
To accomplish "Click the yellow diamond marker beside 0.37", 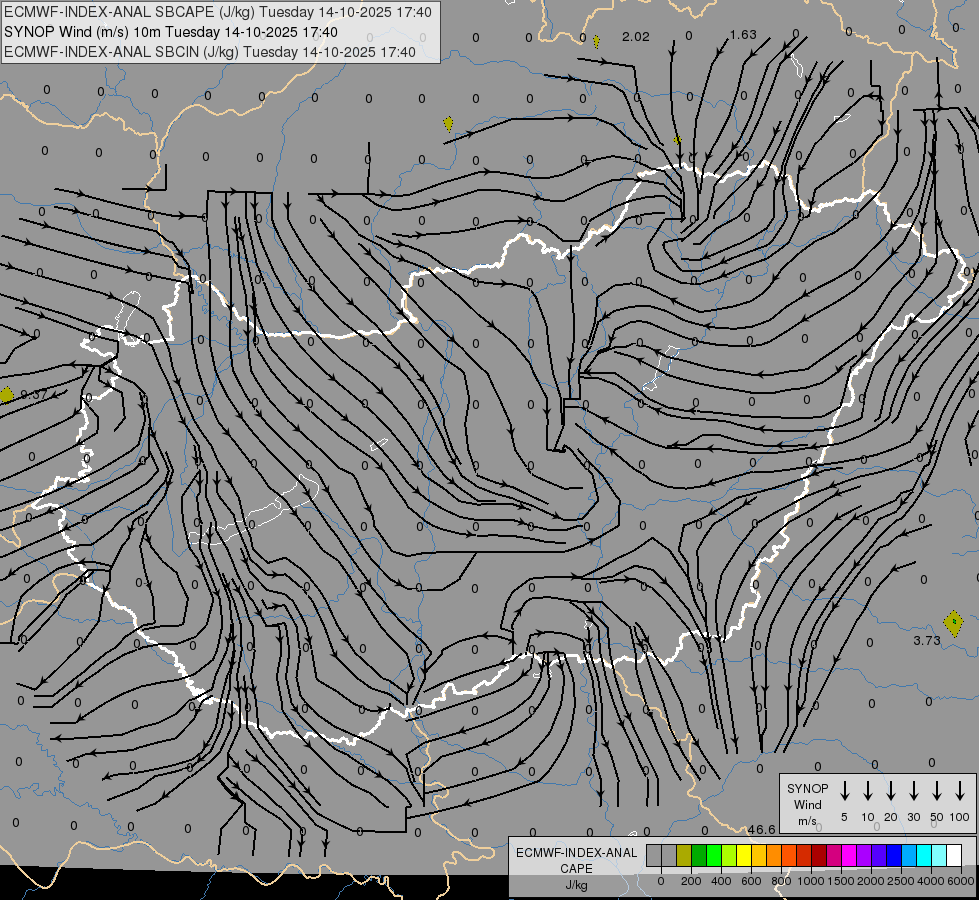I will click(6, 395).
